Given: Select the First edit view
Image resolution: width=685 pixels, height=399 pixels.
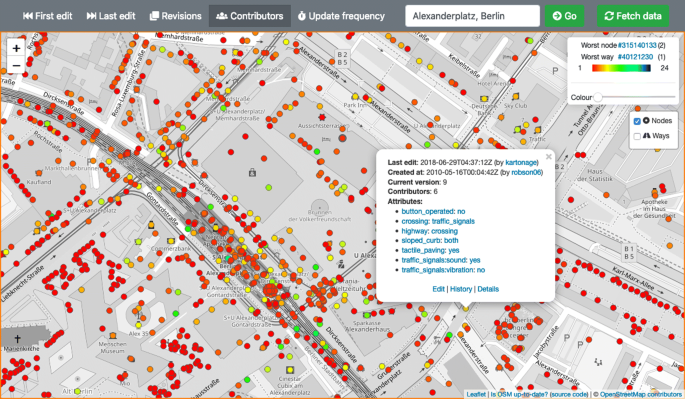Looking at the screenshot, I should 48,16.
